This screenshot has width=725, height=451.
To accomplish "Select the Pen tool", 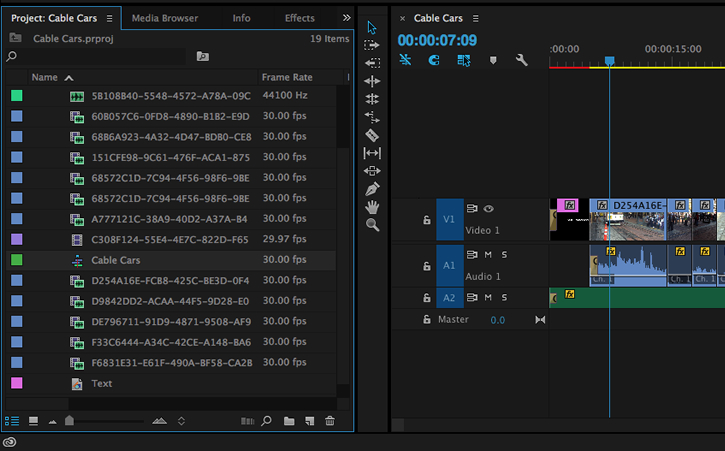I will (372, 189).
